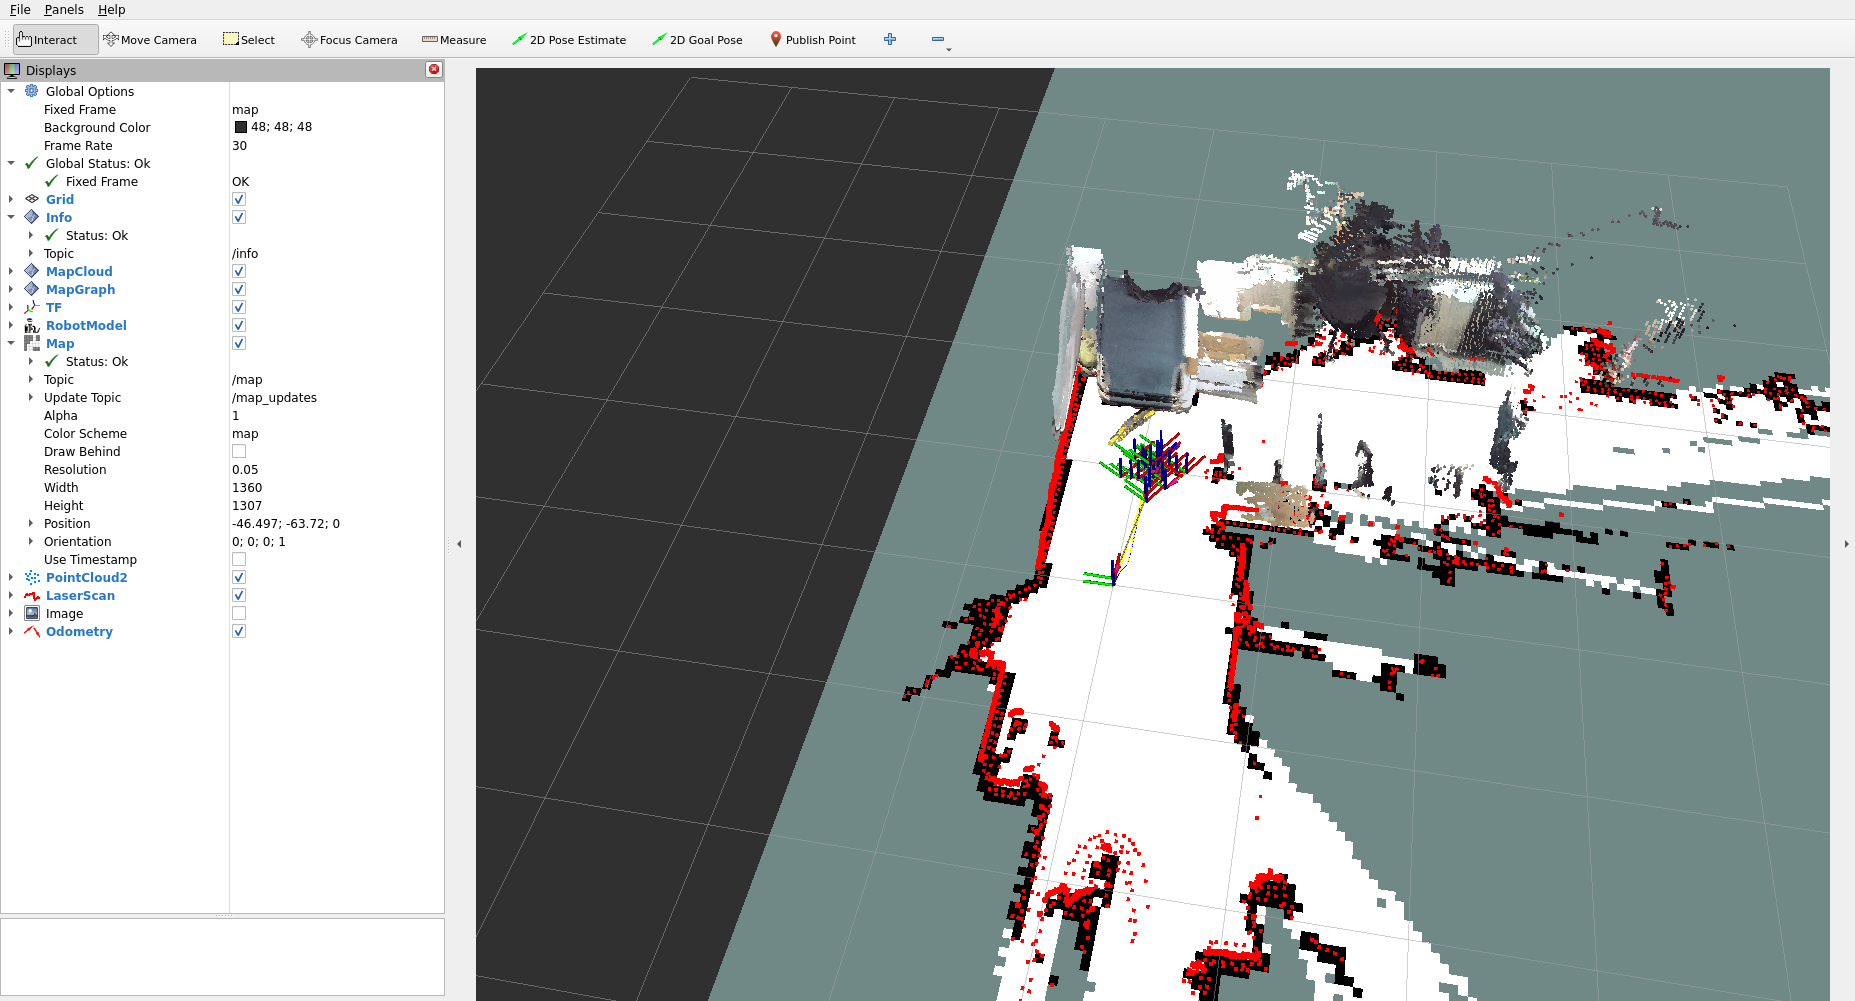Pick the Measure tool

coord(454,40)
